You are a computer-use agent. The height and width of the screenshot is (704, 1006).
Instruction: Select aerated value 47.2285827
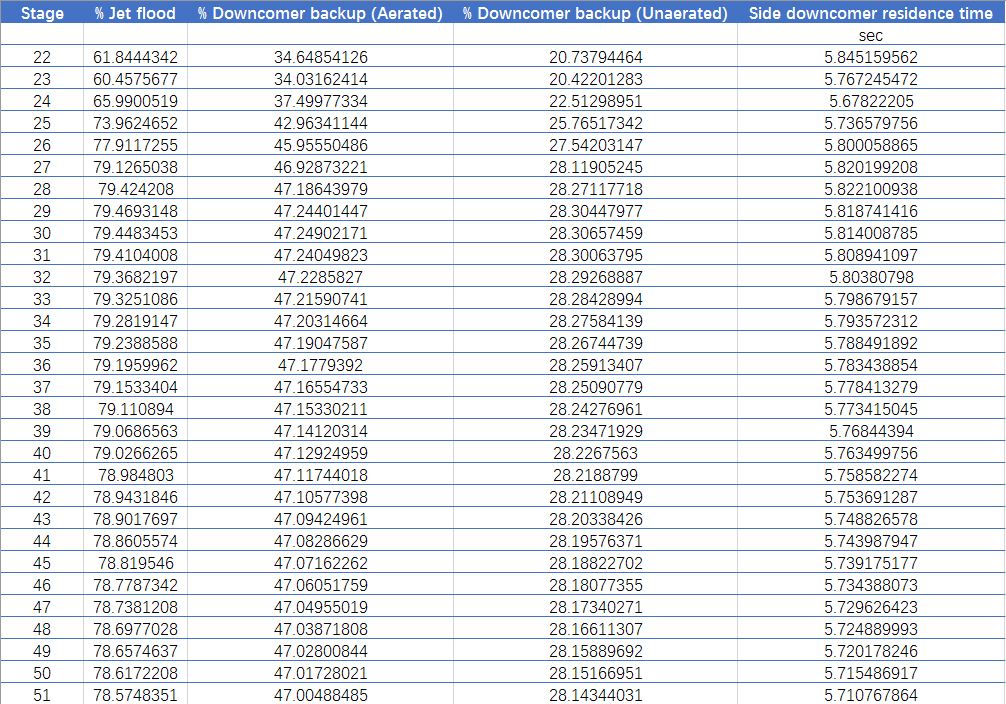(x=320, y=277)
